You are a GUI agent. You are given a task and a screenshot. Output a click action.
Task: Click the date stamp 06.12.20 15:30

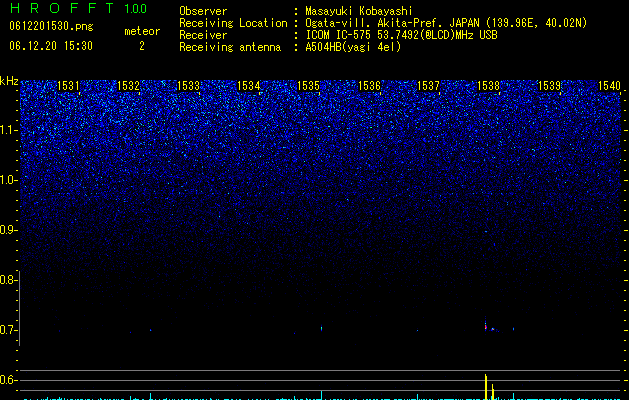[51, 46]
